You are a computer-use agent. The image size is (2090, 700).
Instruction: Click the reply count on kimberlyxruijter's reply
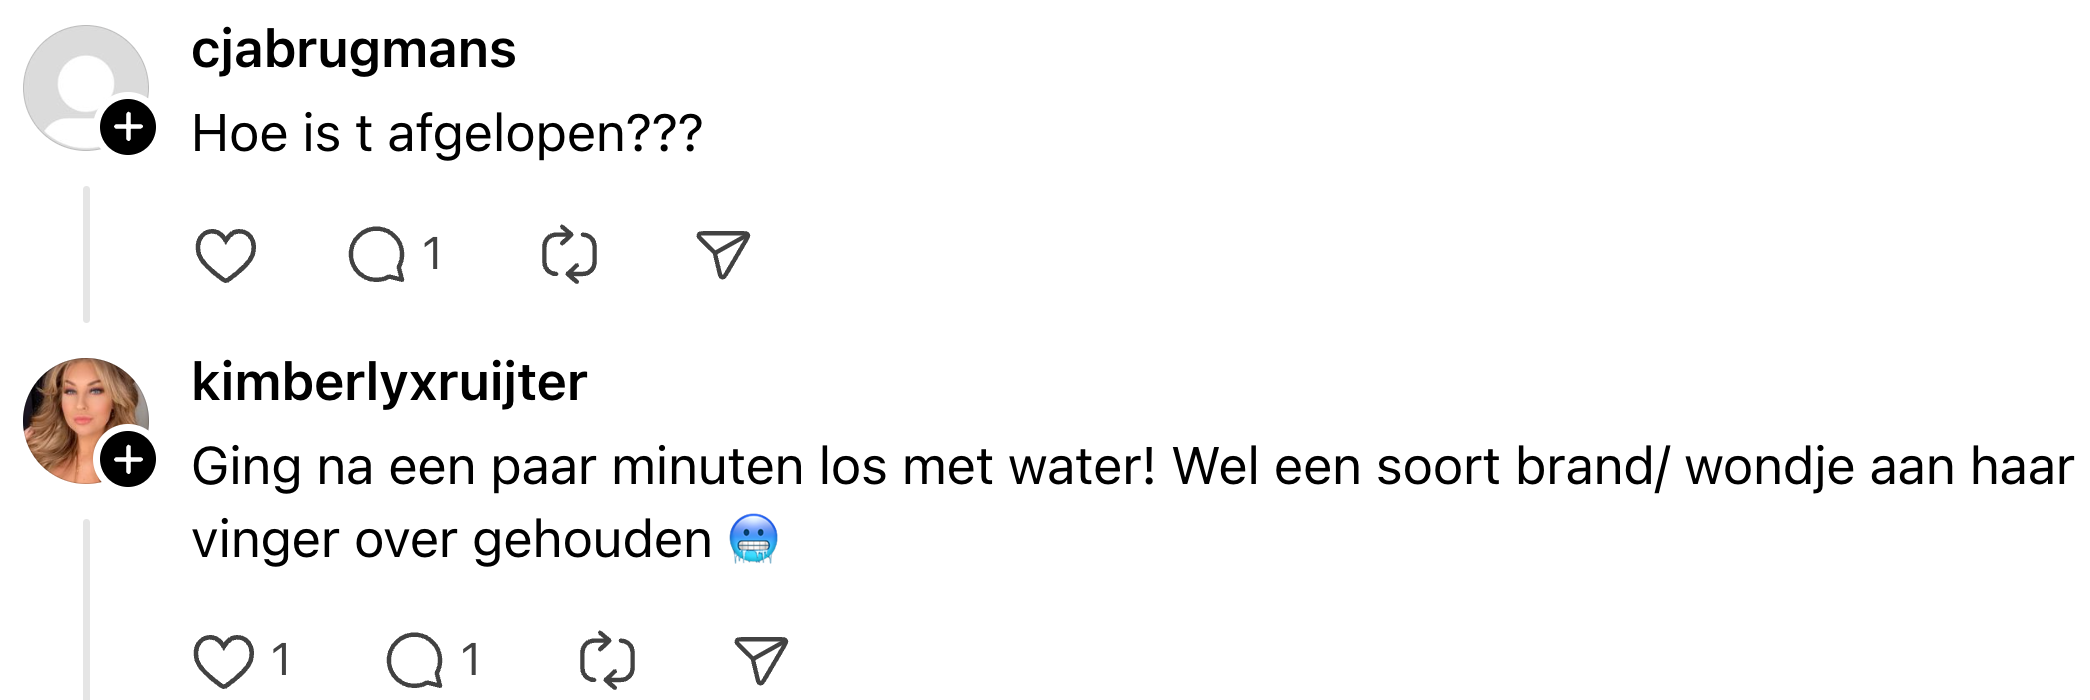tap(470, 660)
